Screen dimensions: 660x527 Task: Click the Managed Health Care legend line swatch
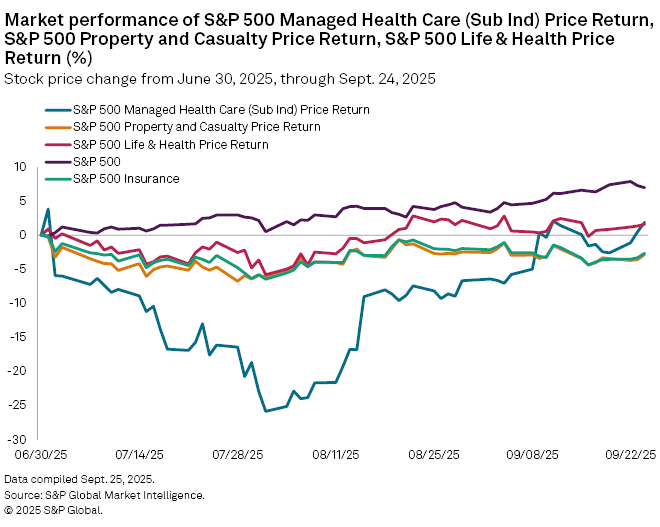click(x=57, y=110)
